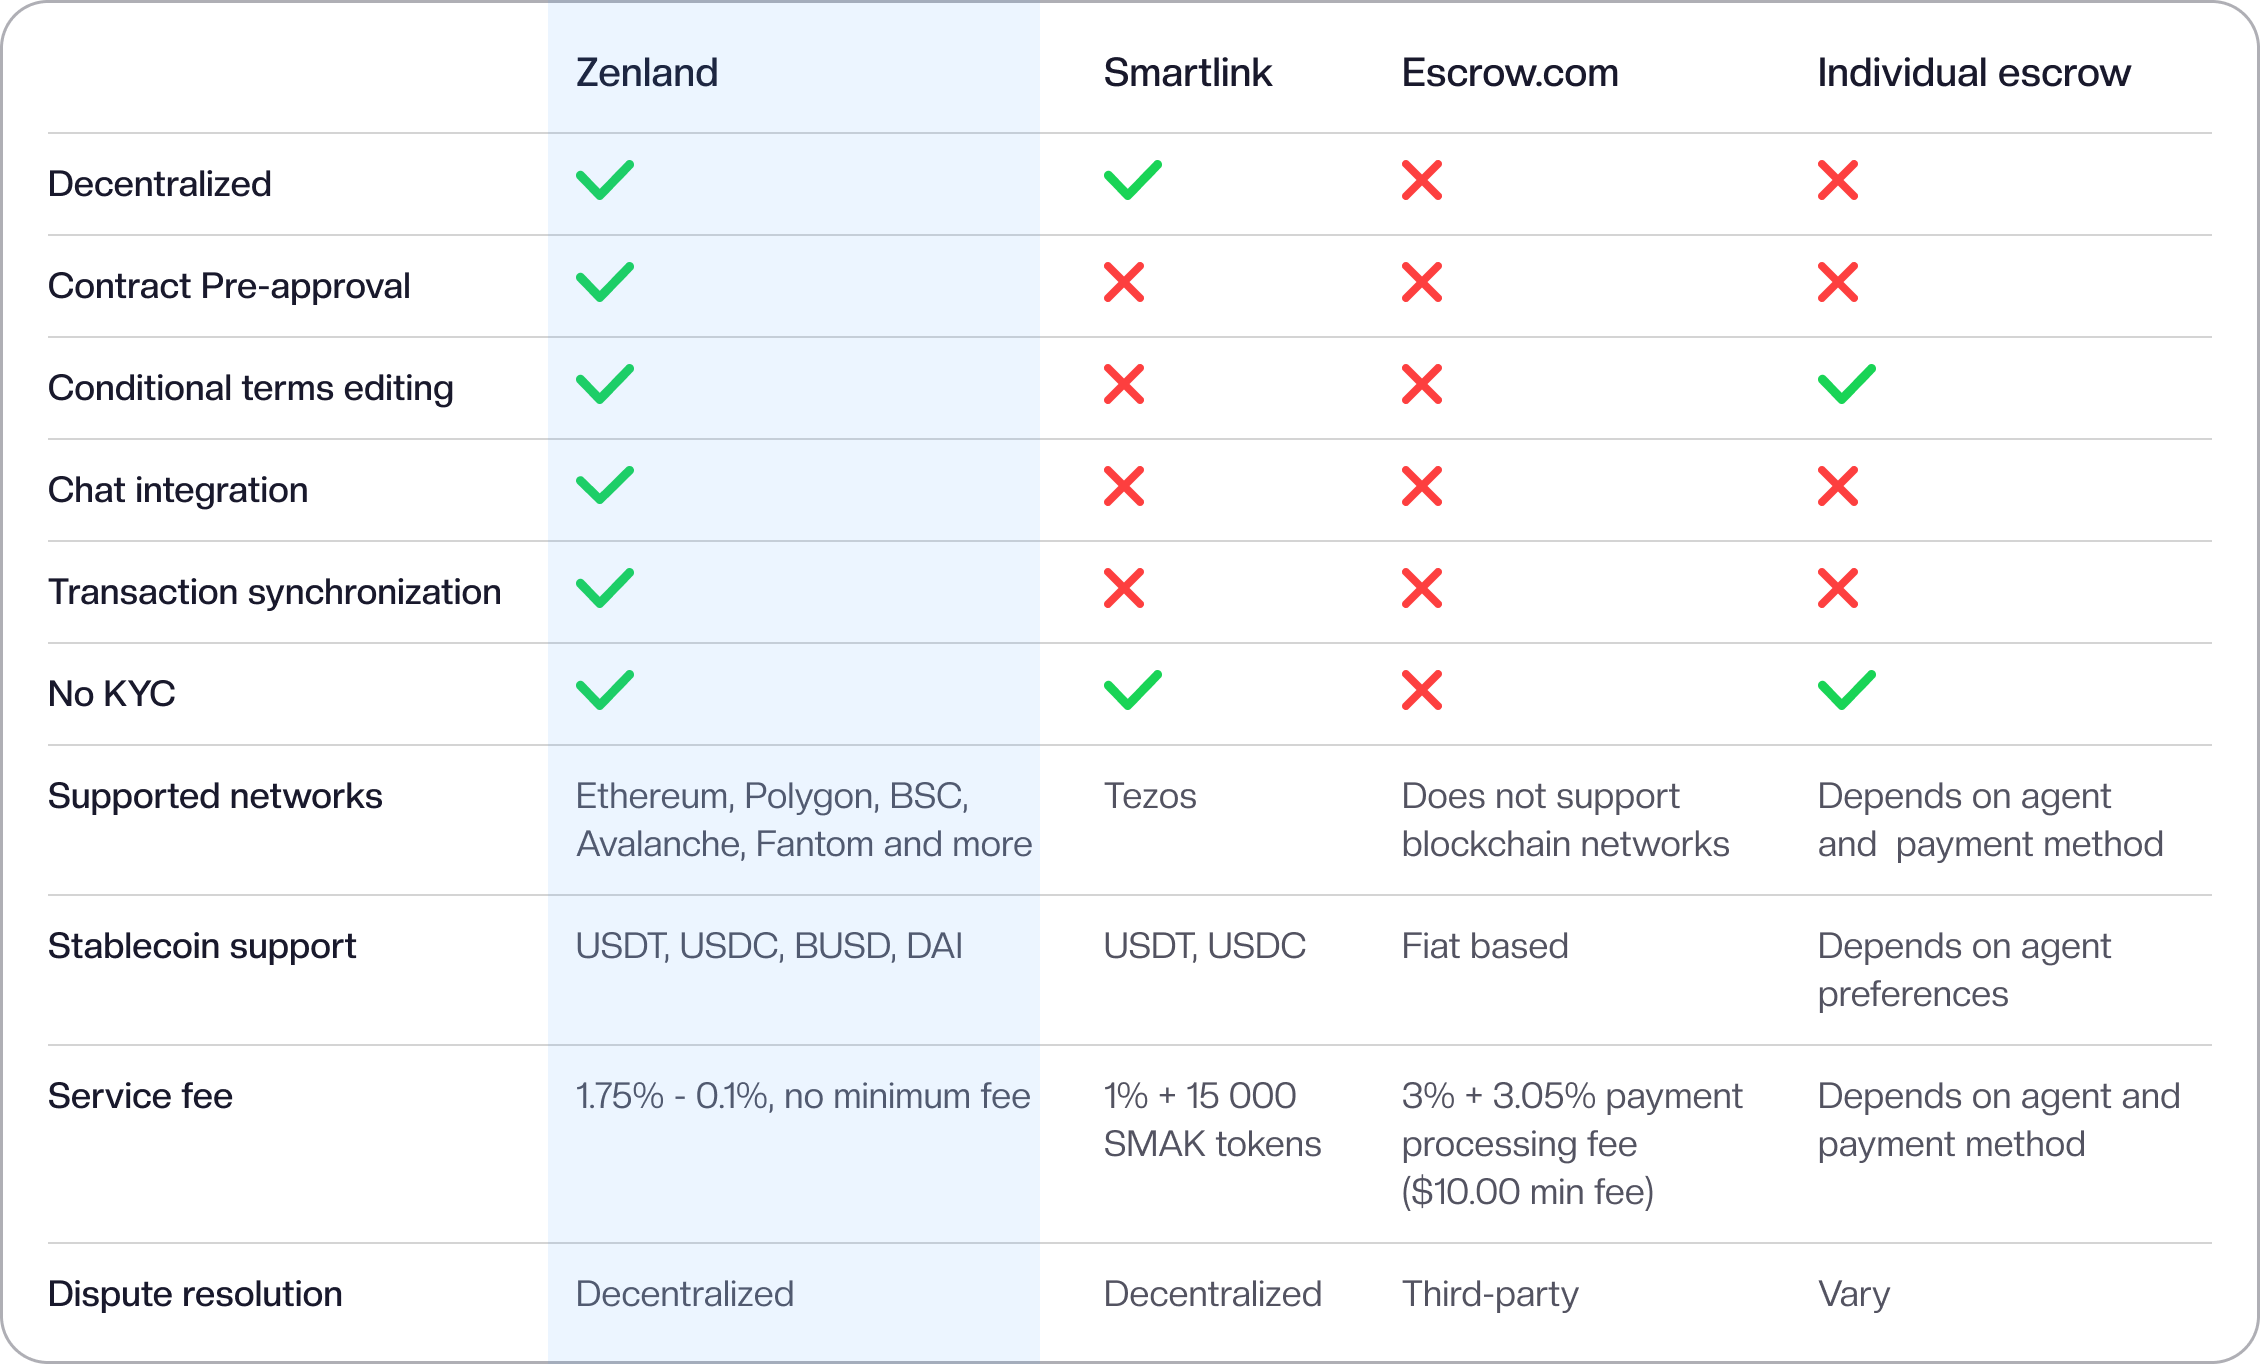Click Smartlink's green check for No KYC
The image size is (2260, 1364).
(x=1133, y=690)
